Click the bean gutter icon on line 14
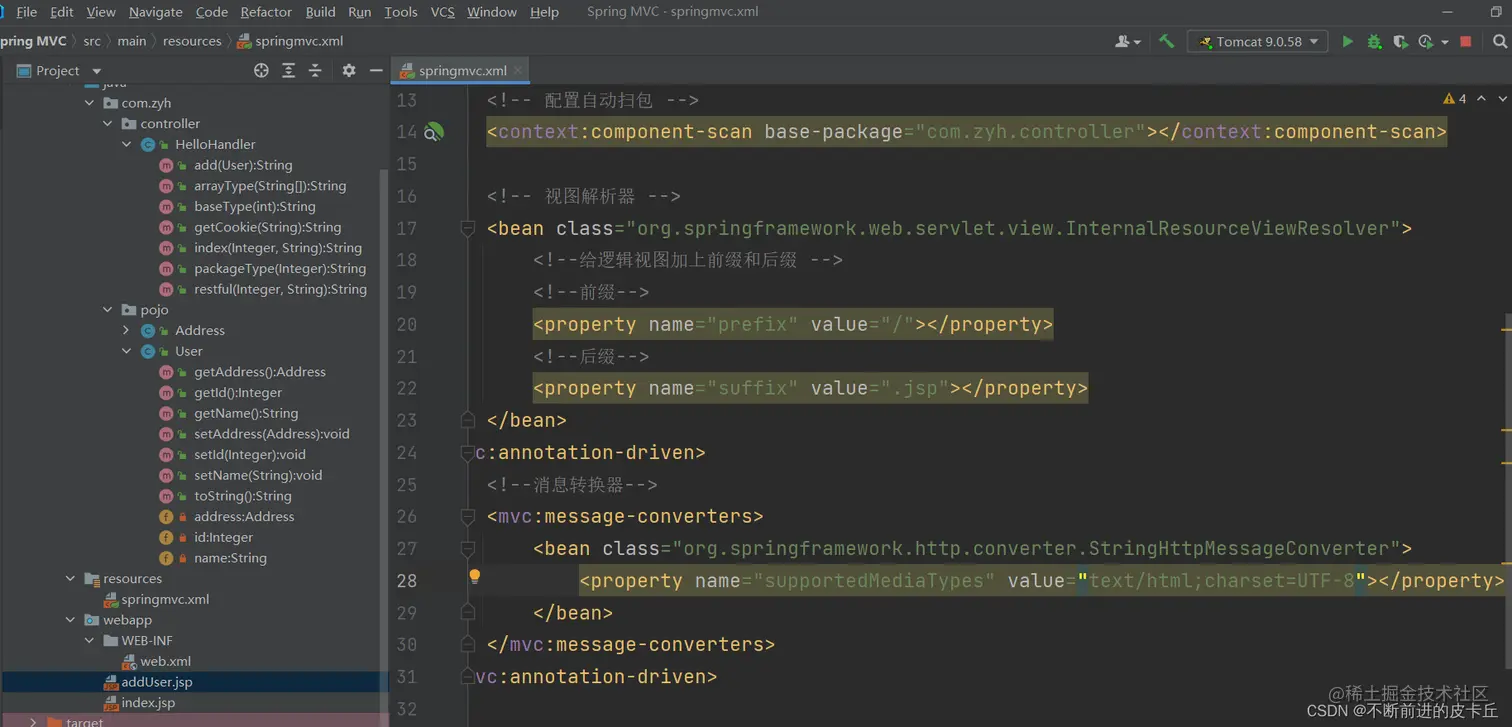This screenshot has width=1512, height=727. (x=433, y=132)
